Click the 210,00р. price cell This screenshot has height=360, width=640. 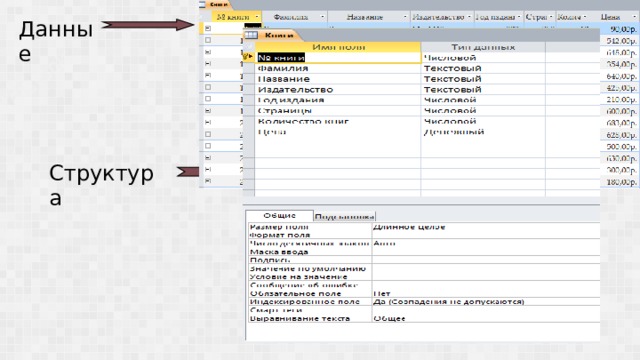click(x=620, y=100)
